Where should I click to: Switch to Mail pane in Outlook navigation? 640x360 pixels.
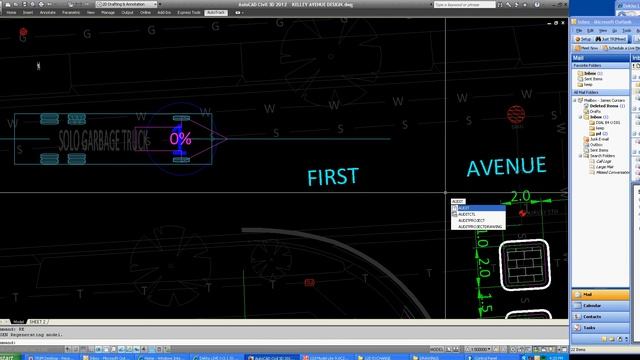click(x=600, y=295)
